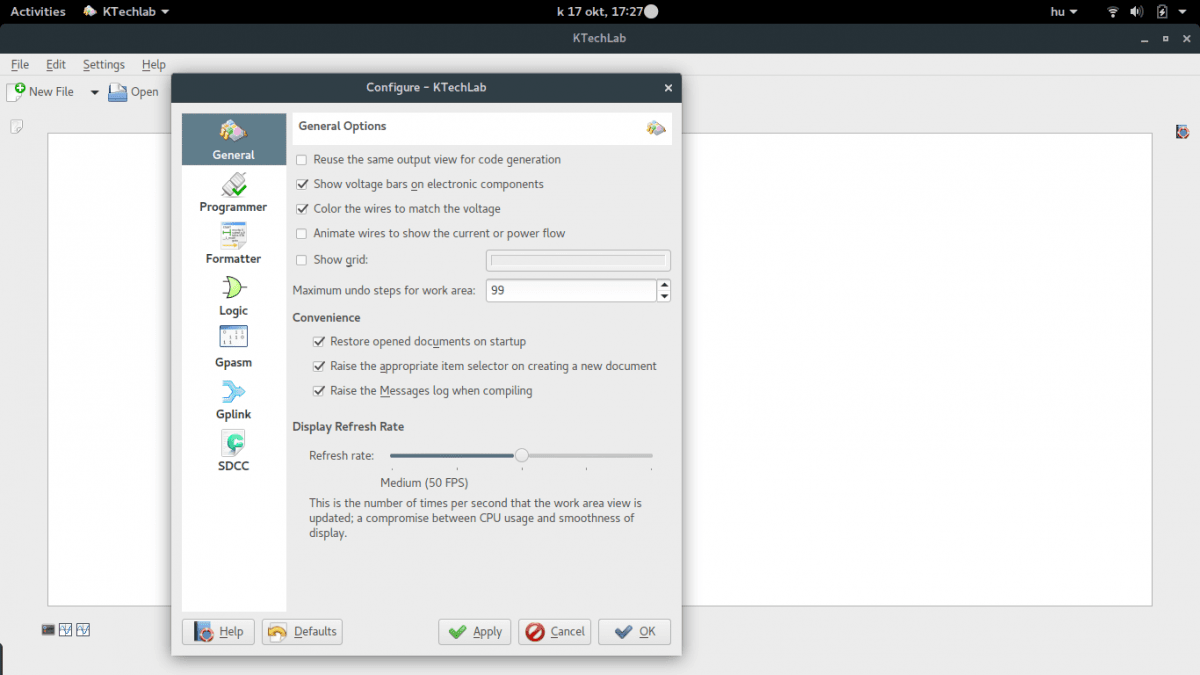Click the first oscilloscope waveform icon

coord(66,630)
